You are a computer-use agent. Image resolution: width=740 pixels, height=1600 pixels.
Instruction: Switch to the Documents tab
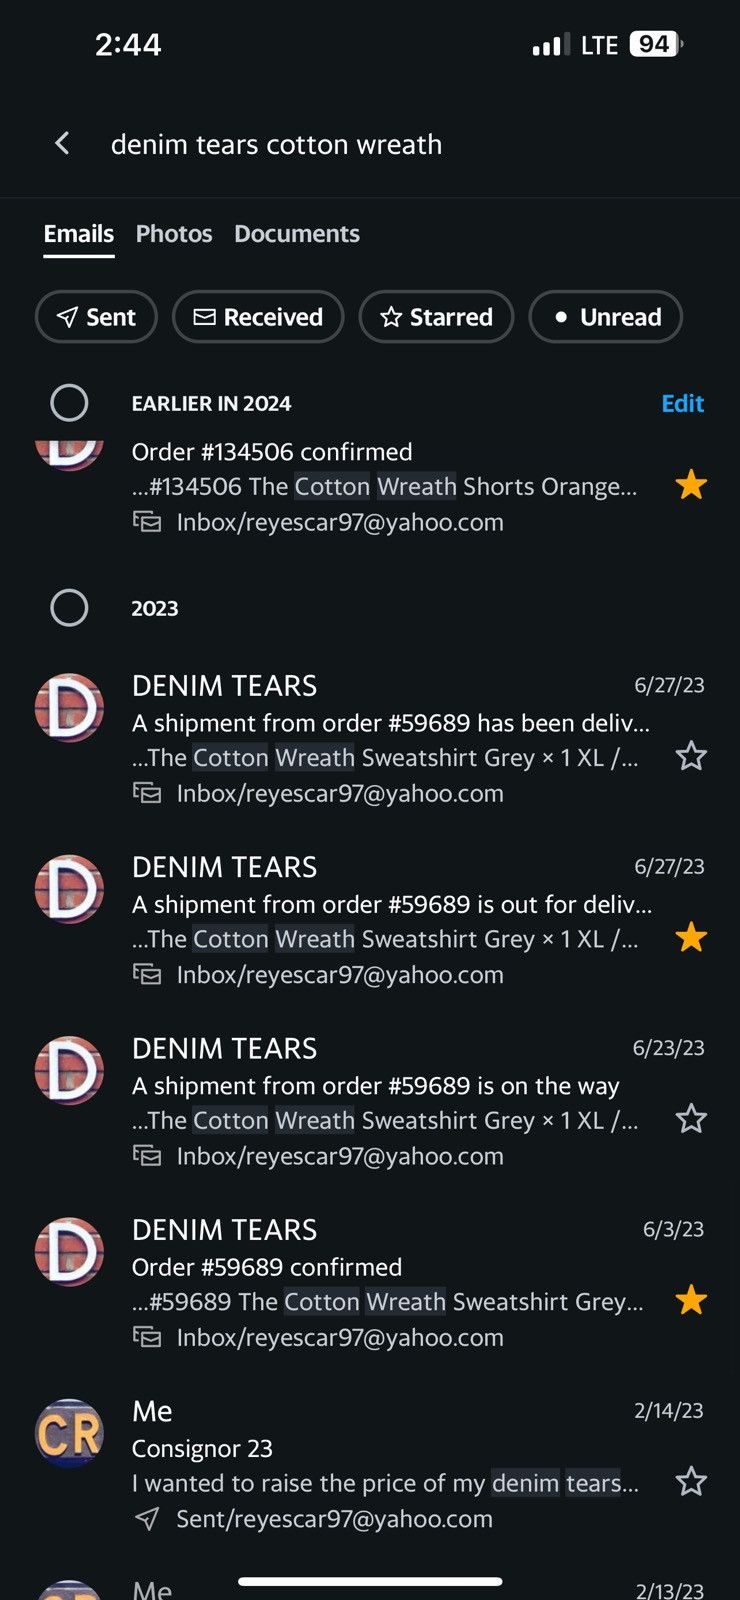297,234
